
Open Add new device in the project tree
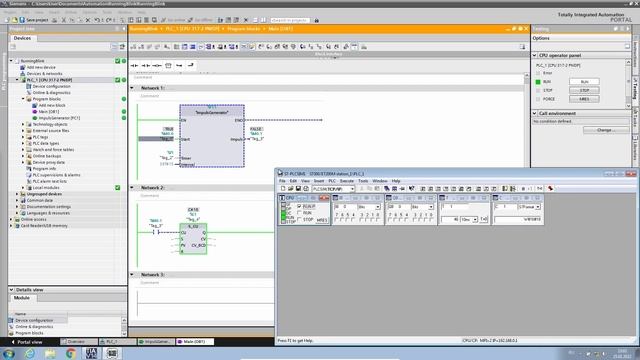click(x=41, y=67)
